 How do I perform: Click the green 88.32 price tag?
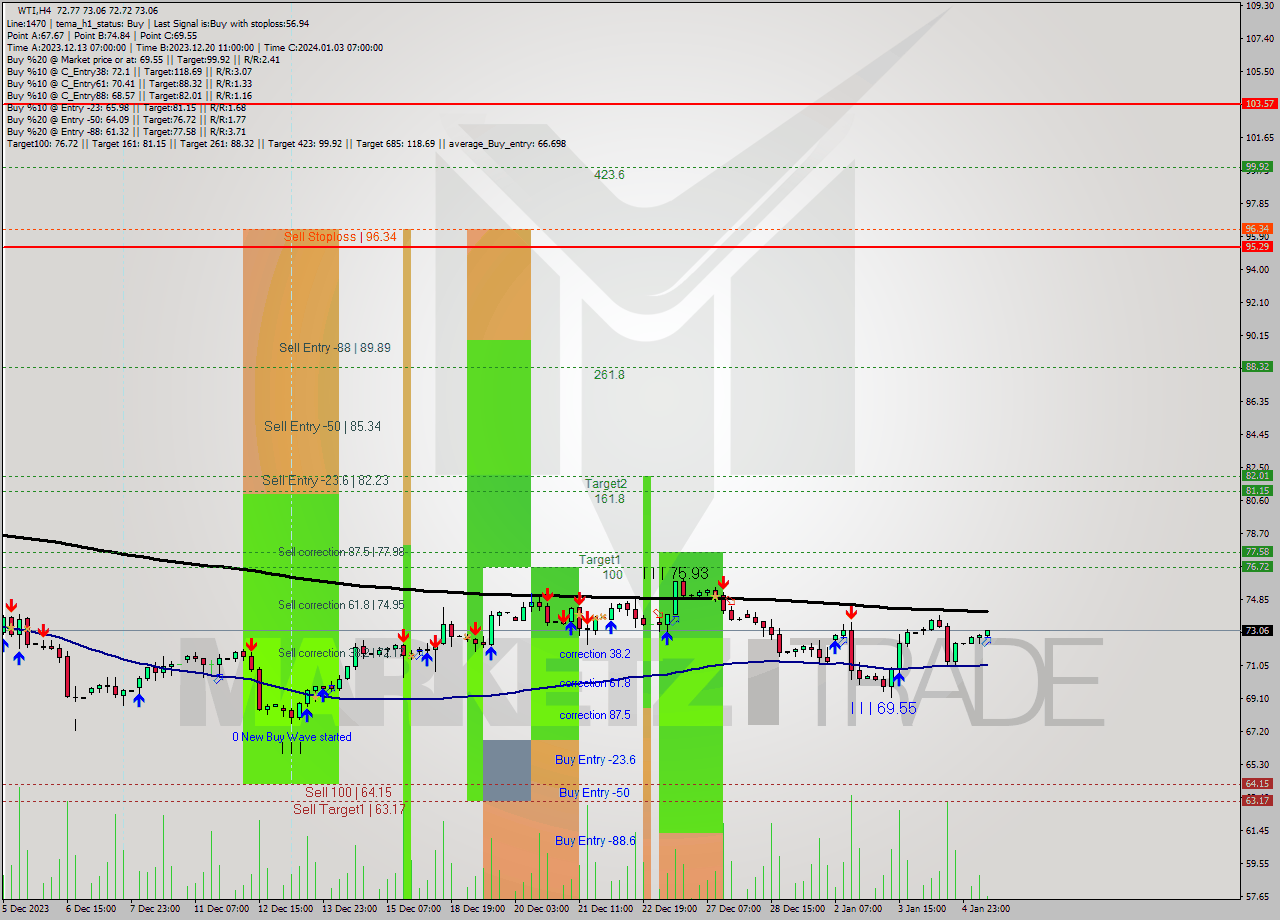pos(1258,367)
